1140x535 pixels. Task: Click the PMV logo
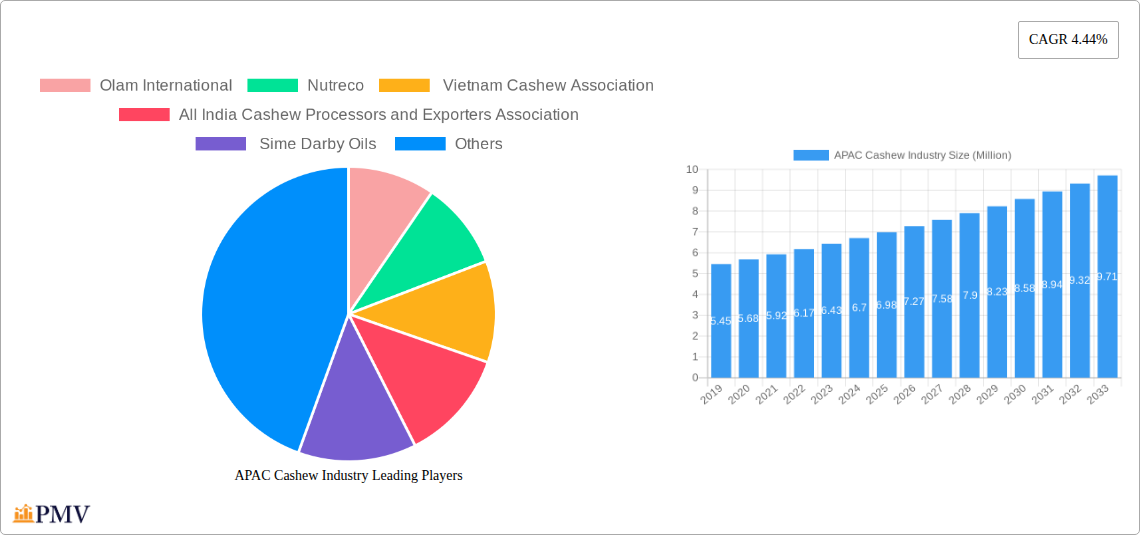(x=52, y=514)
